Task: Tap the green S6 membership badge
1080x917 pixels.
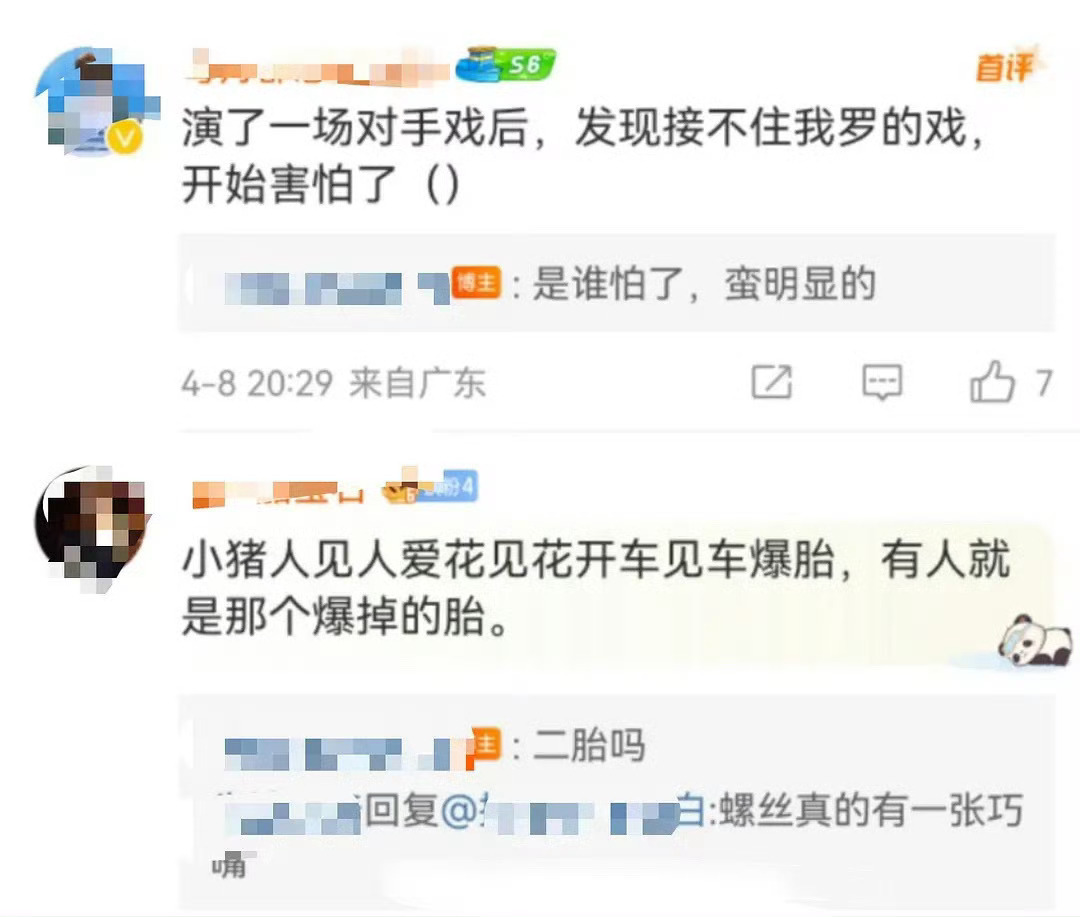Action: [507, 65]
